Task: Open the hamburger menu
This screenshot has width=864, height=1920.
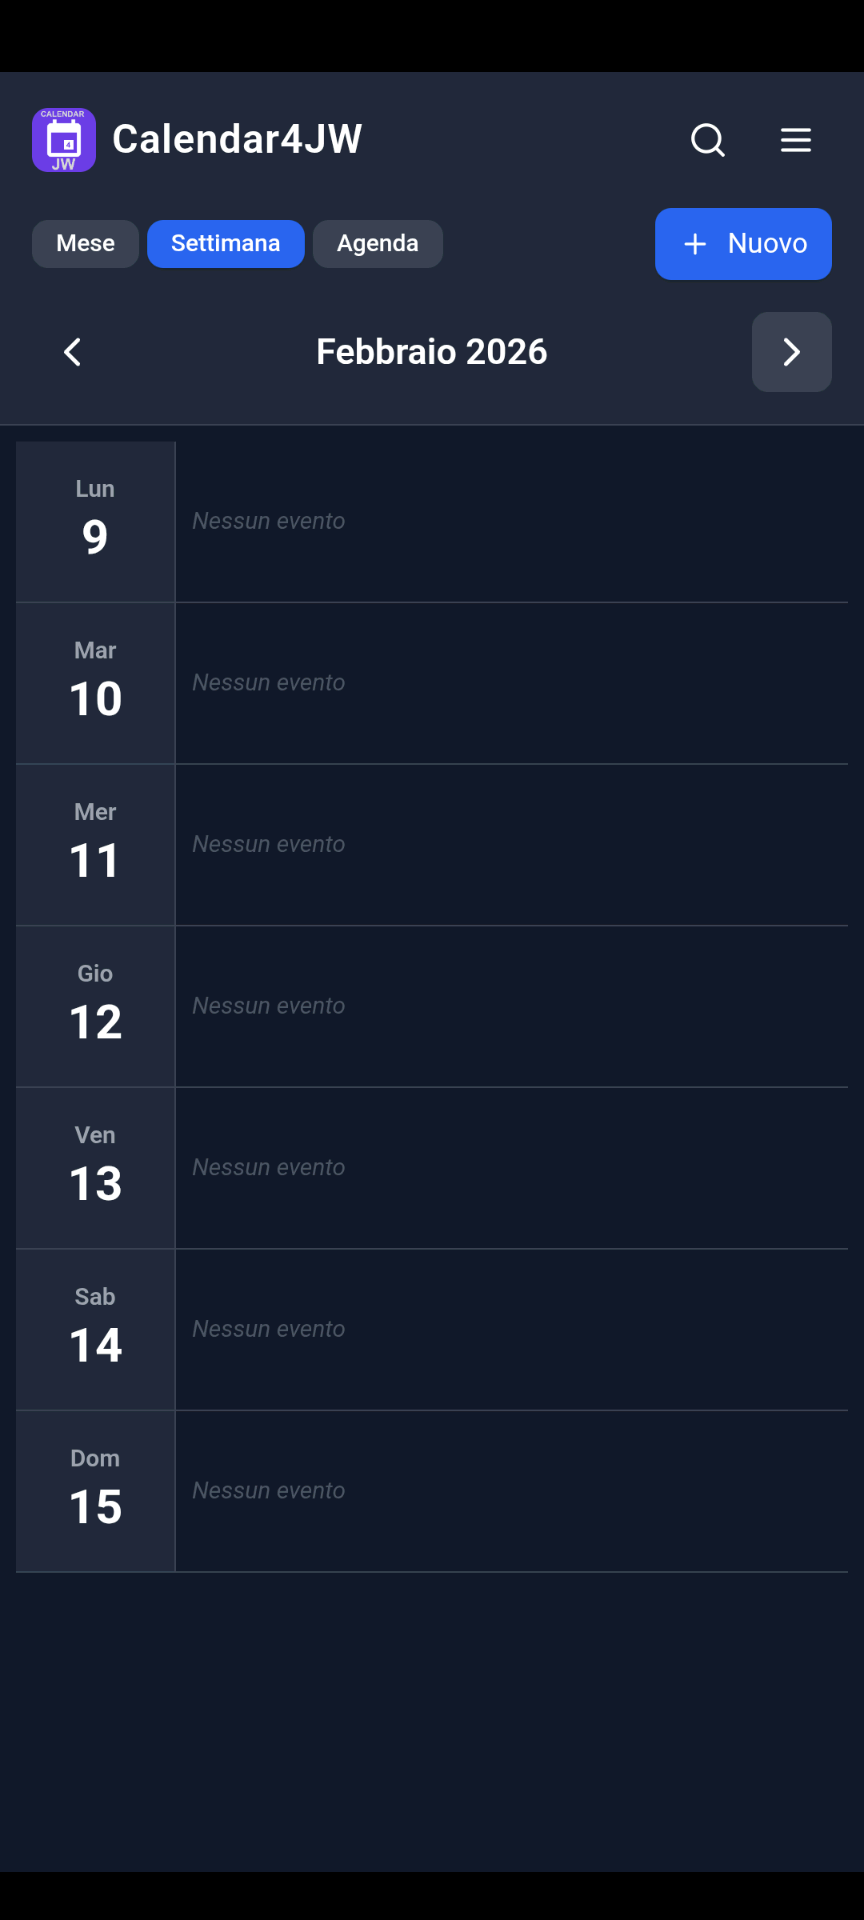Action: (x=796, y=140)
